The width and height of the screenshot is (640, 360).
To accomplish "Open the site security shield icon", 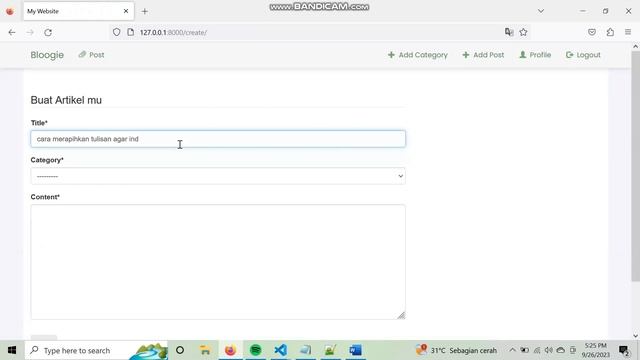I will (x=117, y=32).
